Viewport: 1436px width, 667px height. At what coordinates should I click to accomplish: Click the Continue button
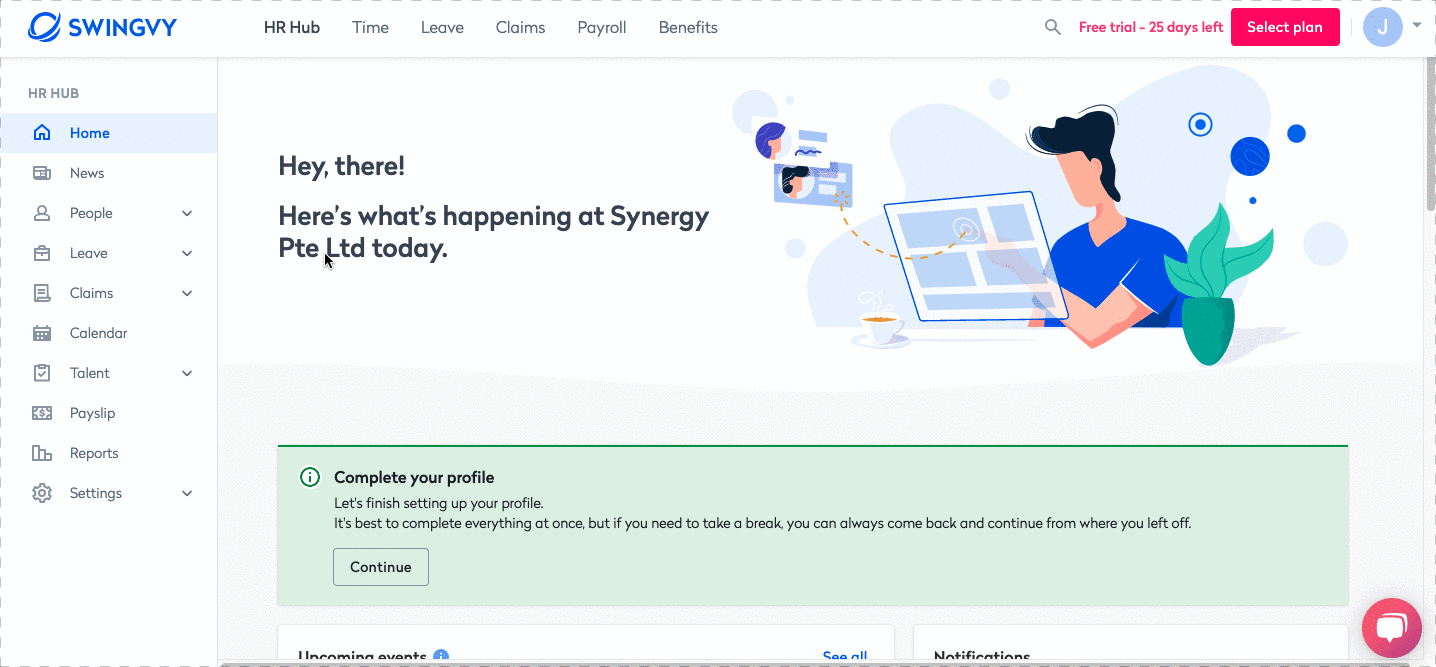coord(381,567)
